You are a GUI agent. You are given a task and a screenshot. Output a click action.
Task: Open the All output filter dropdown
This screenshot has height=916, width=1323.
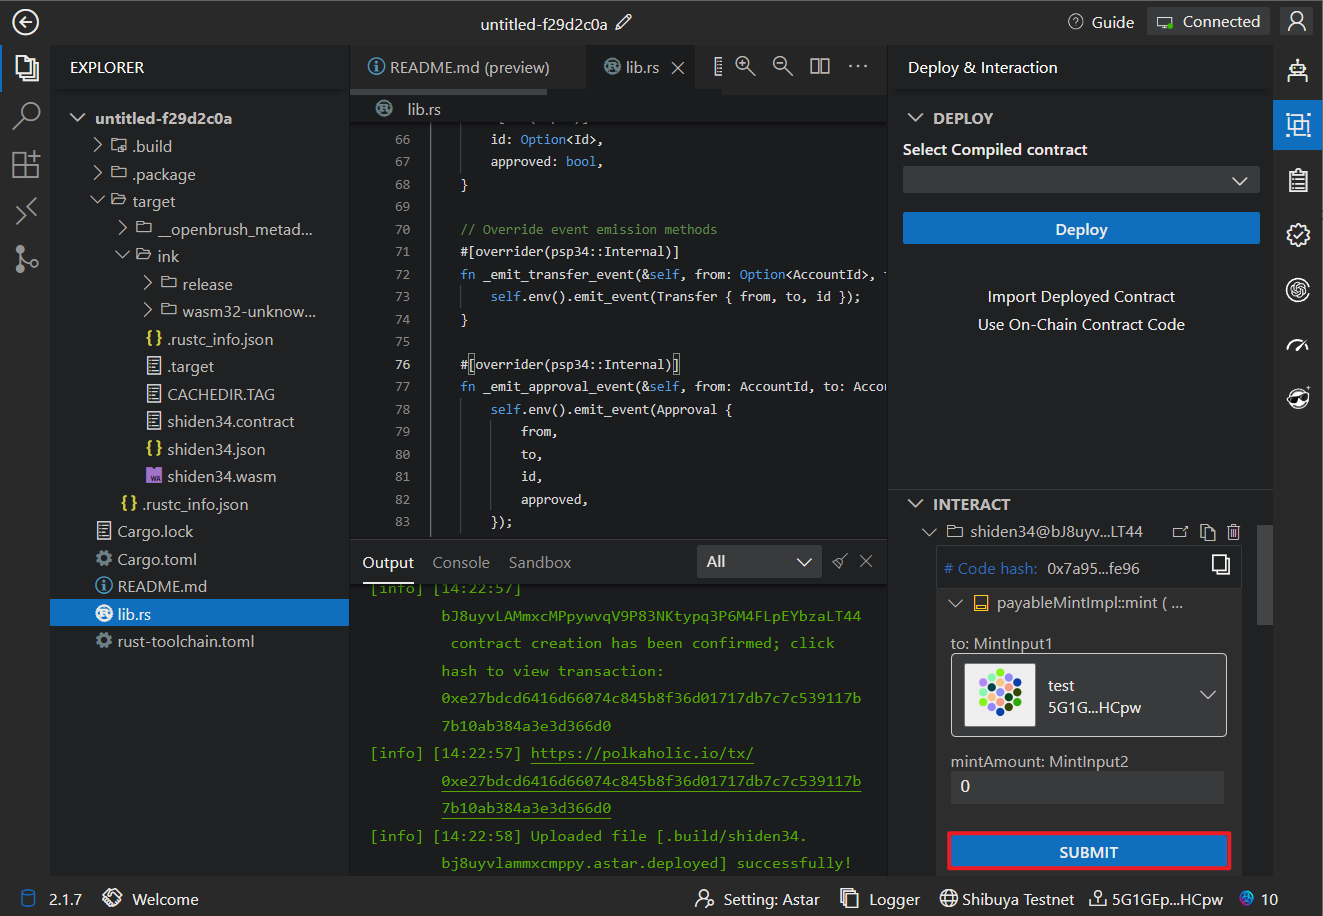758,562
